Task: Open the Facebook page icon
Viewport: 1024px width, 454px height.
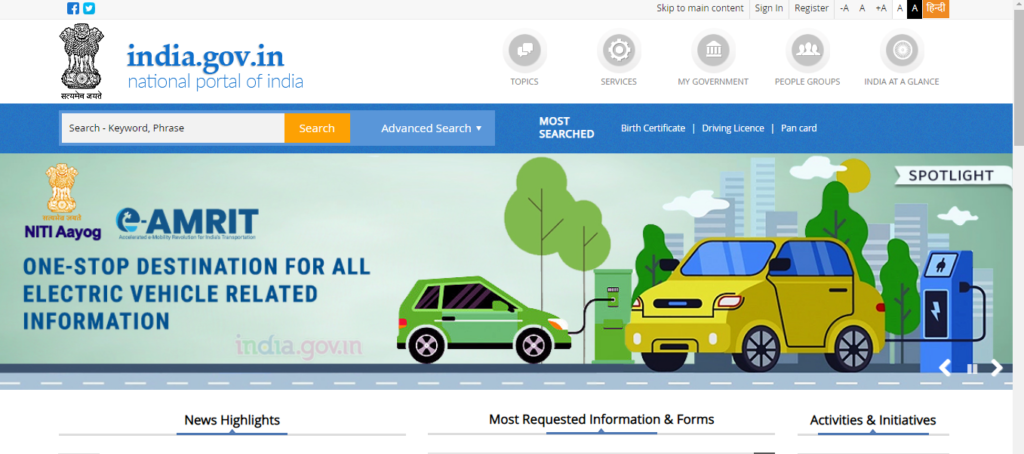Action: pos(73,8)
